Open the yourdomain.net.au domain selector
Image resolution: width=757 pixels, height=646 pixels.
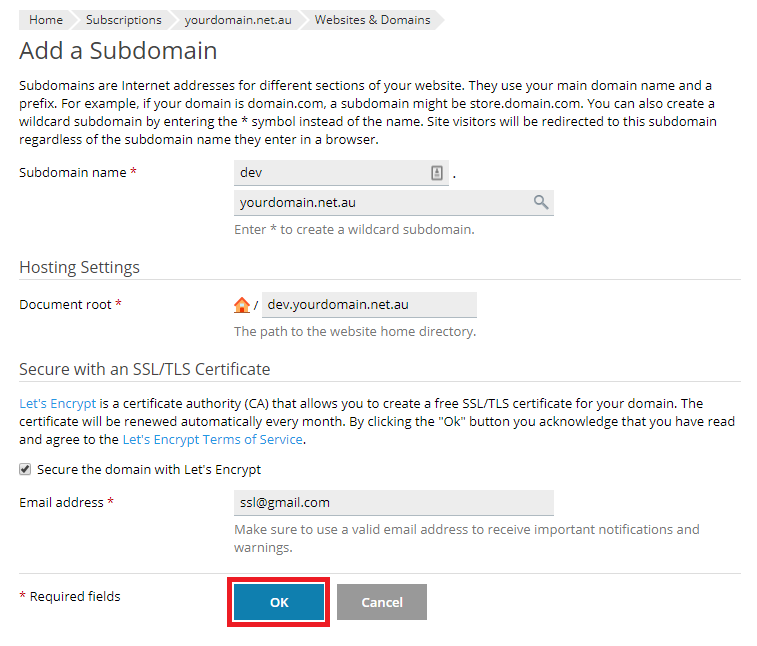click(x=393, y=203)
